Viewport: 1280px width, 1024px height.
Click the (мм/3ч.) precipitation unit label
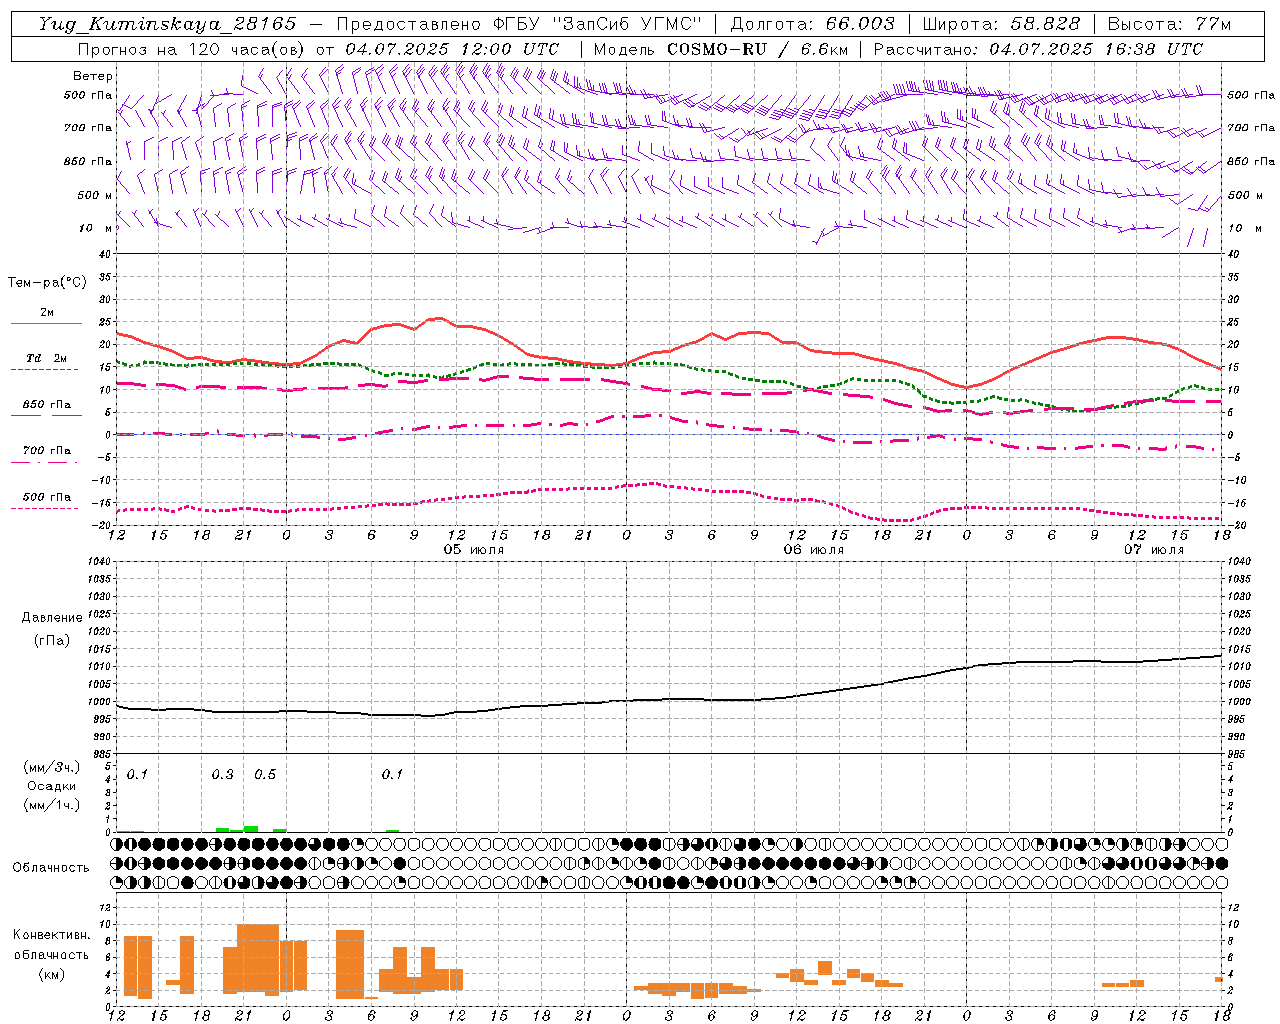point(52,767)
